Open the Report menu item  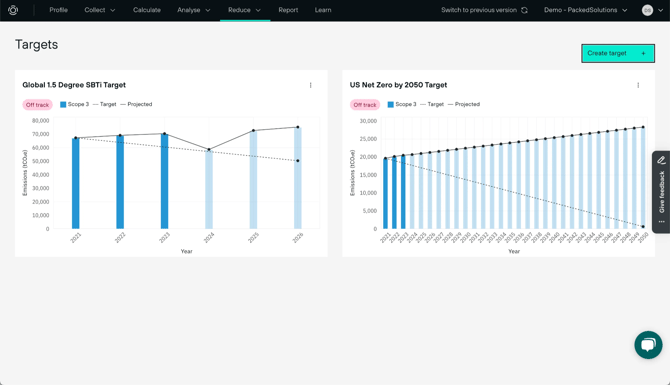click(x=288, y=10)
